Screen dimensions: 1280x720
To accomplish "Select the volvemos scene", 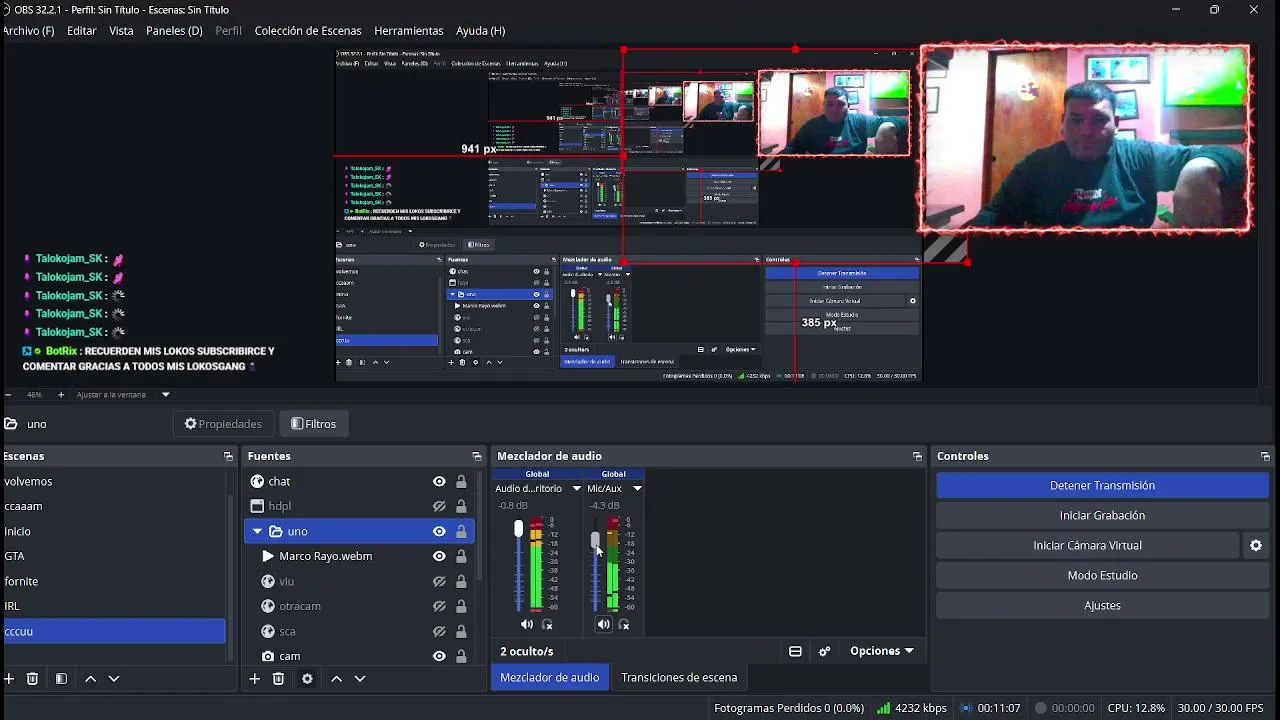I will click(114, 481).
